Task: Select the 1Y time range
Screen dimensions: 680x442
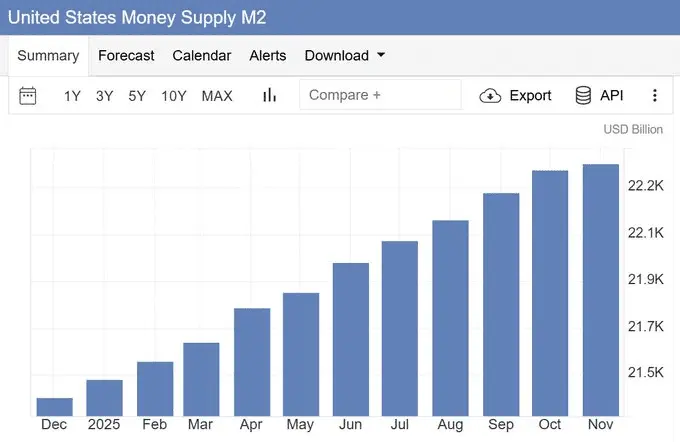Action: point(72,95)
